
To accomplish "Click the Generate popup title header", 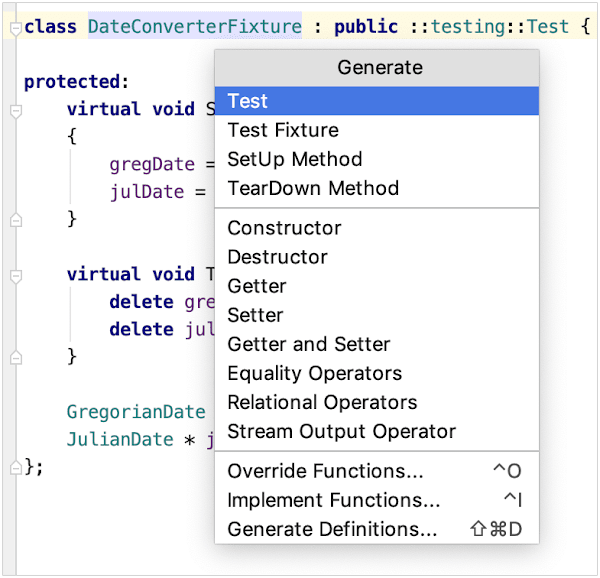I will point(377,68).
